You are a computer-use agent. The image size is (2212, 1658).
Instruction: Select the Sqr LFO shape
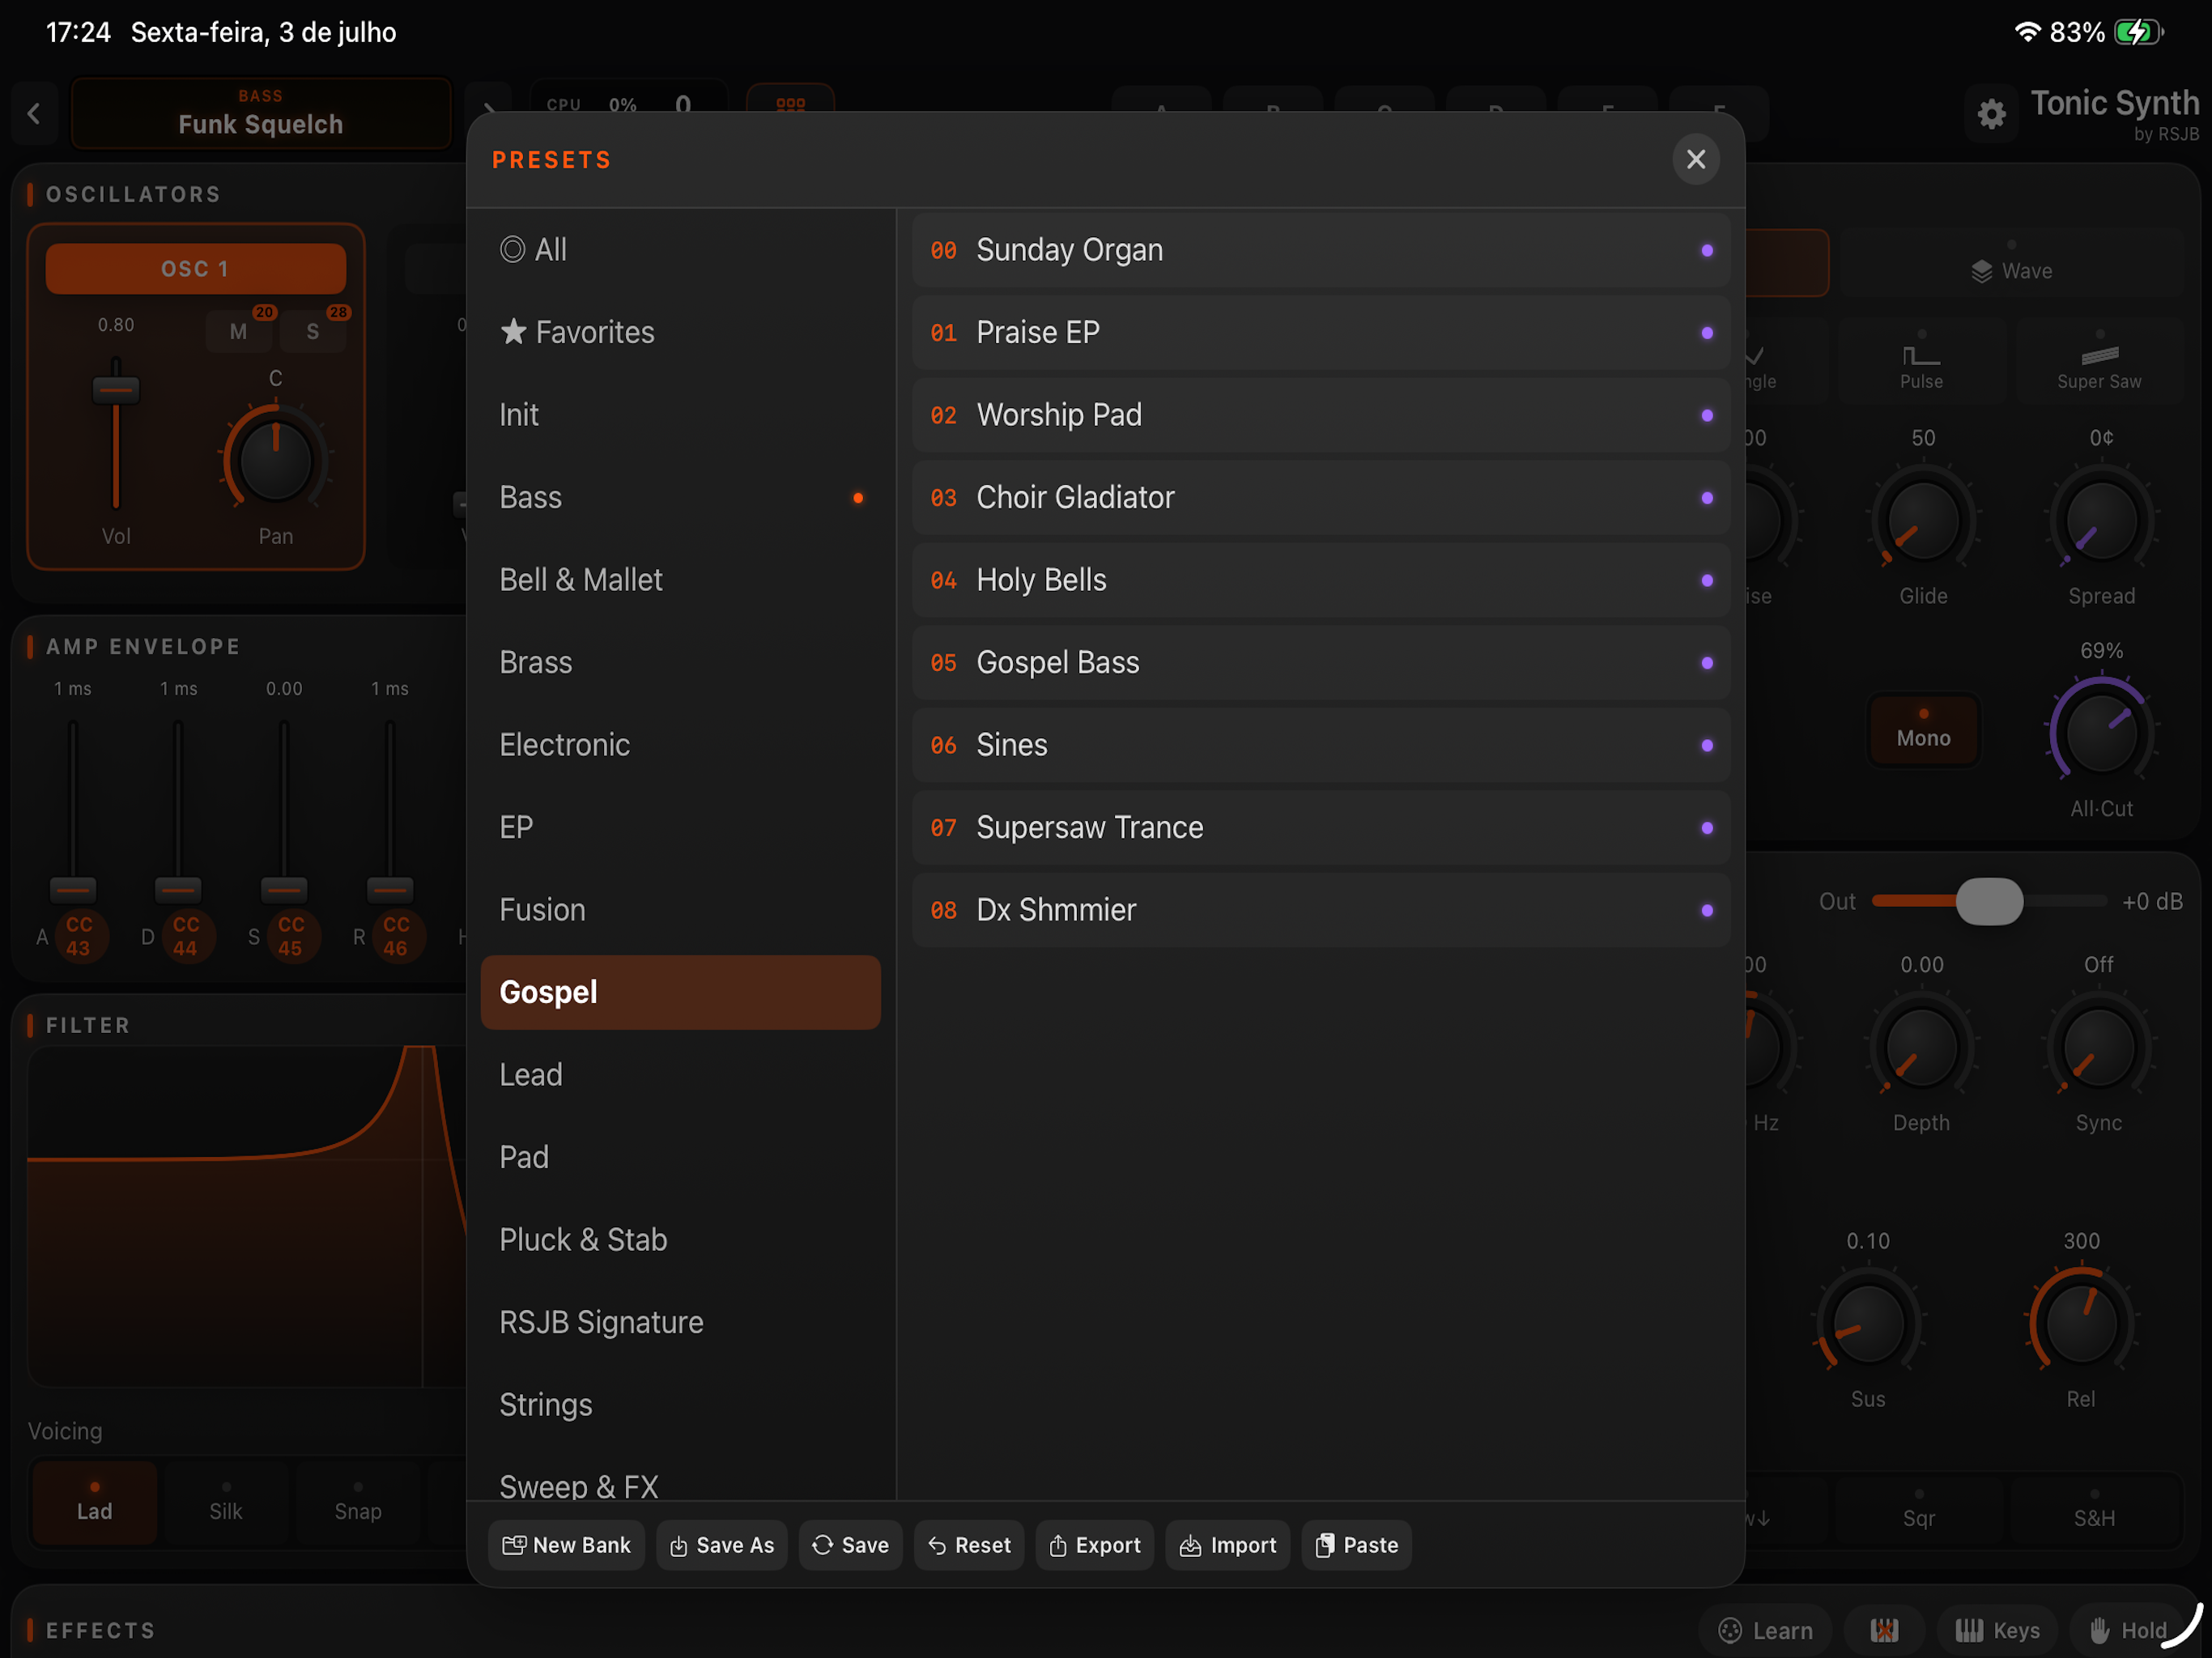pyautogui.click(x=1918, y=1509)
